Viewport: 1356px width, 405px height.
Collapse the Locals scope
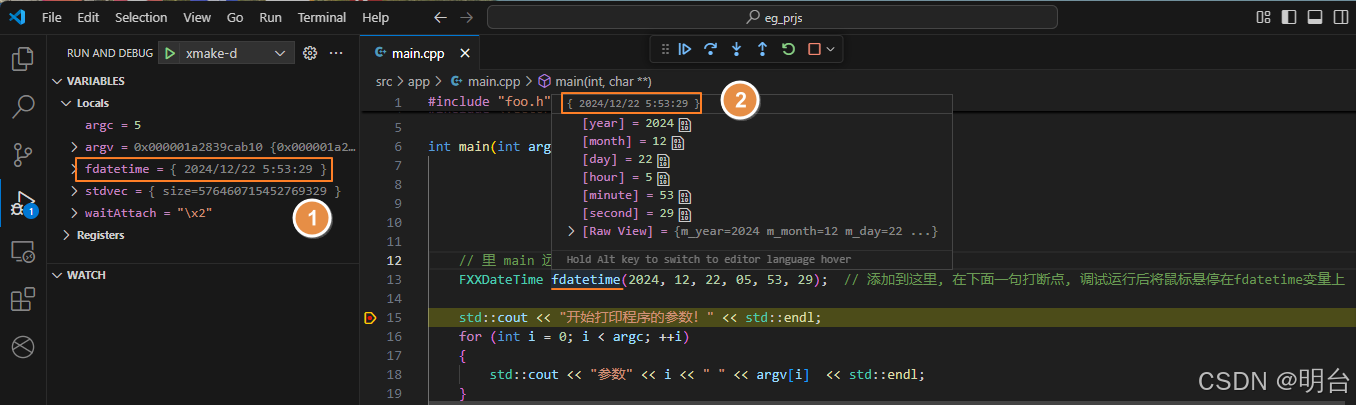(67, 103)
